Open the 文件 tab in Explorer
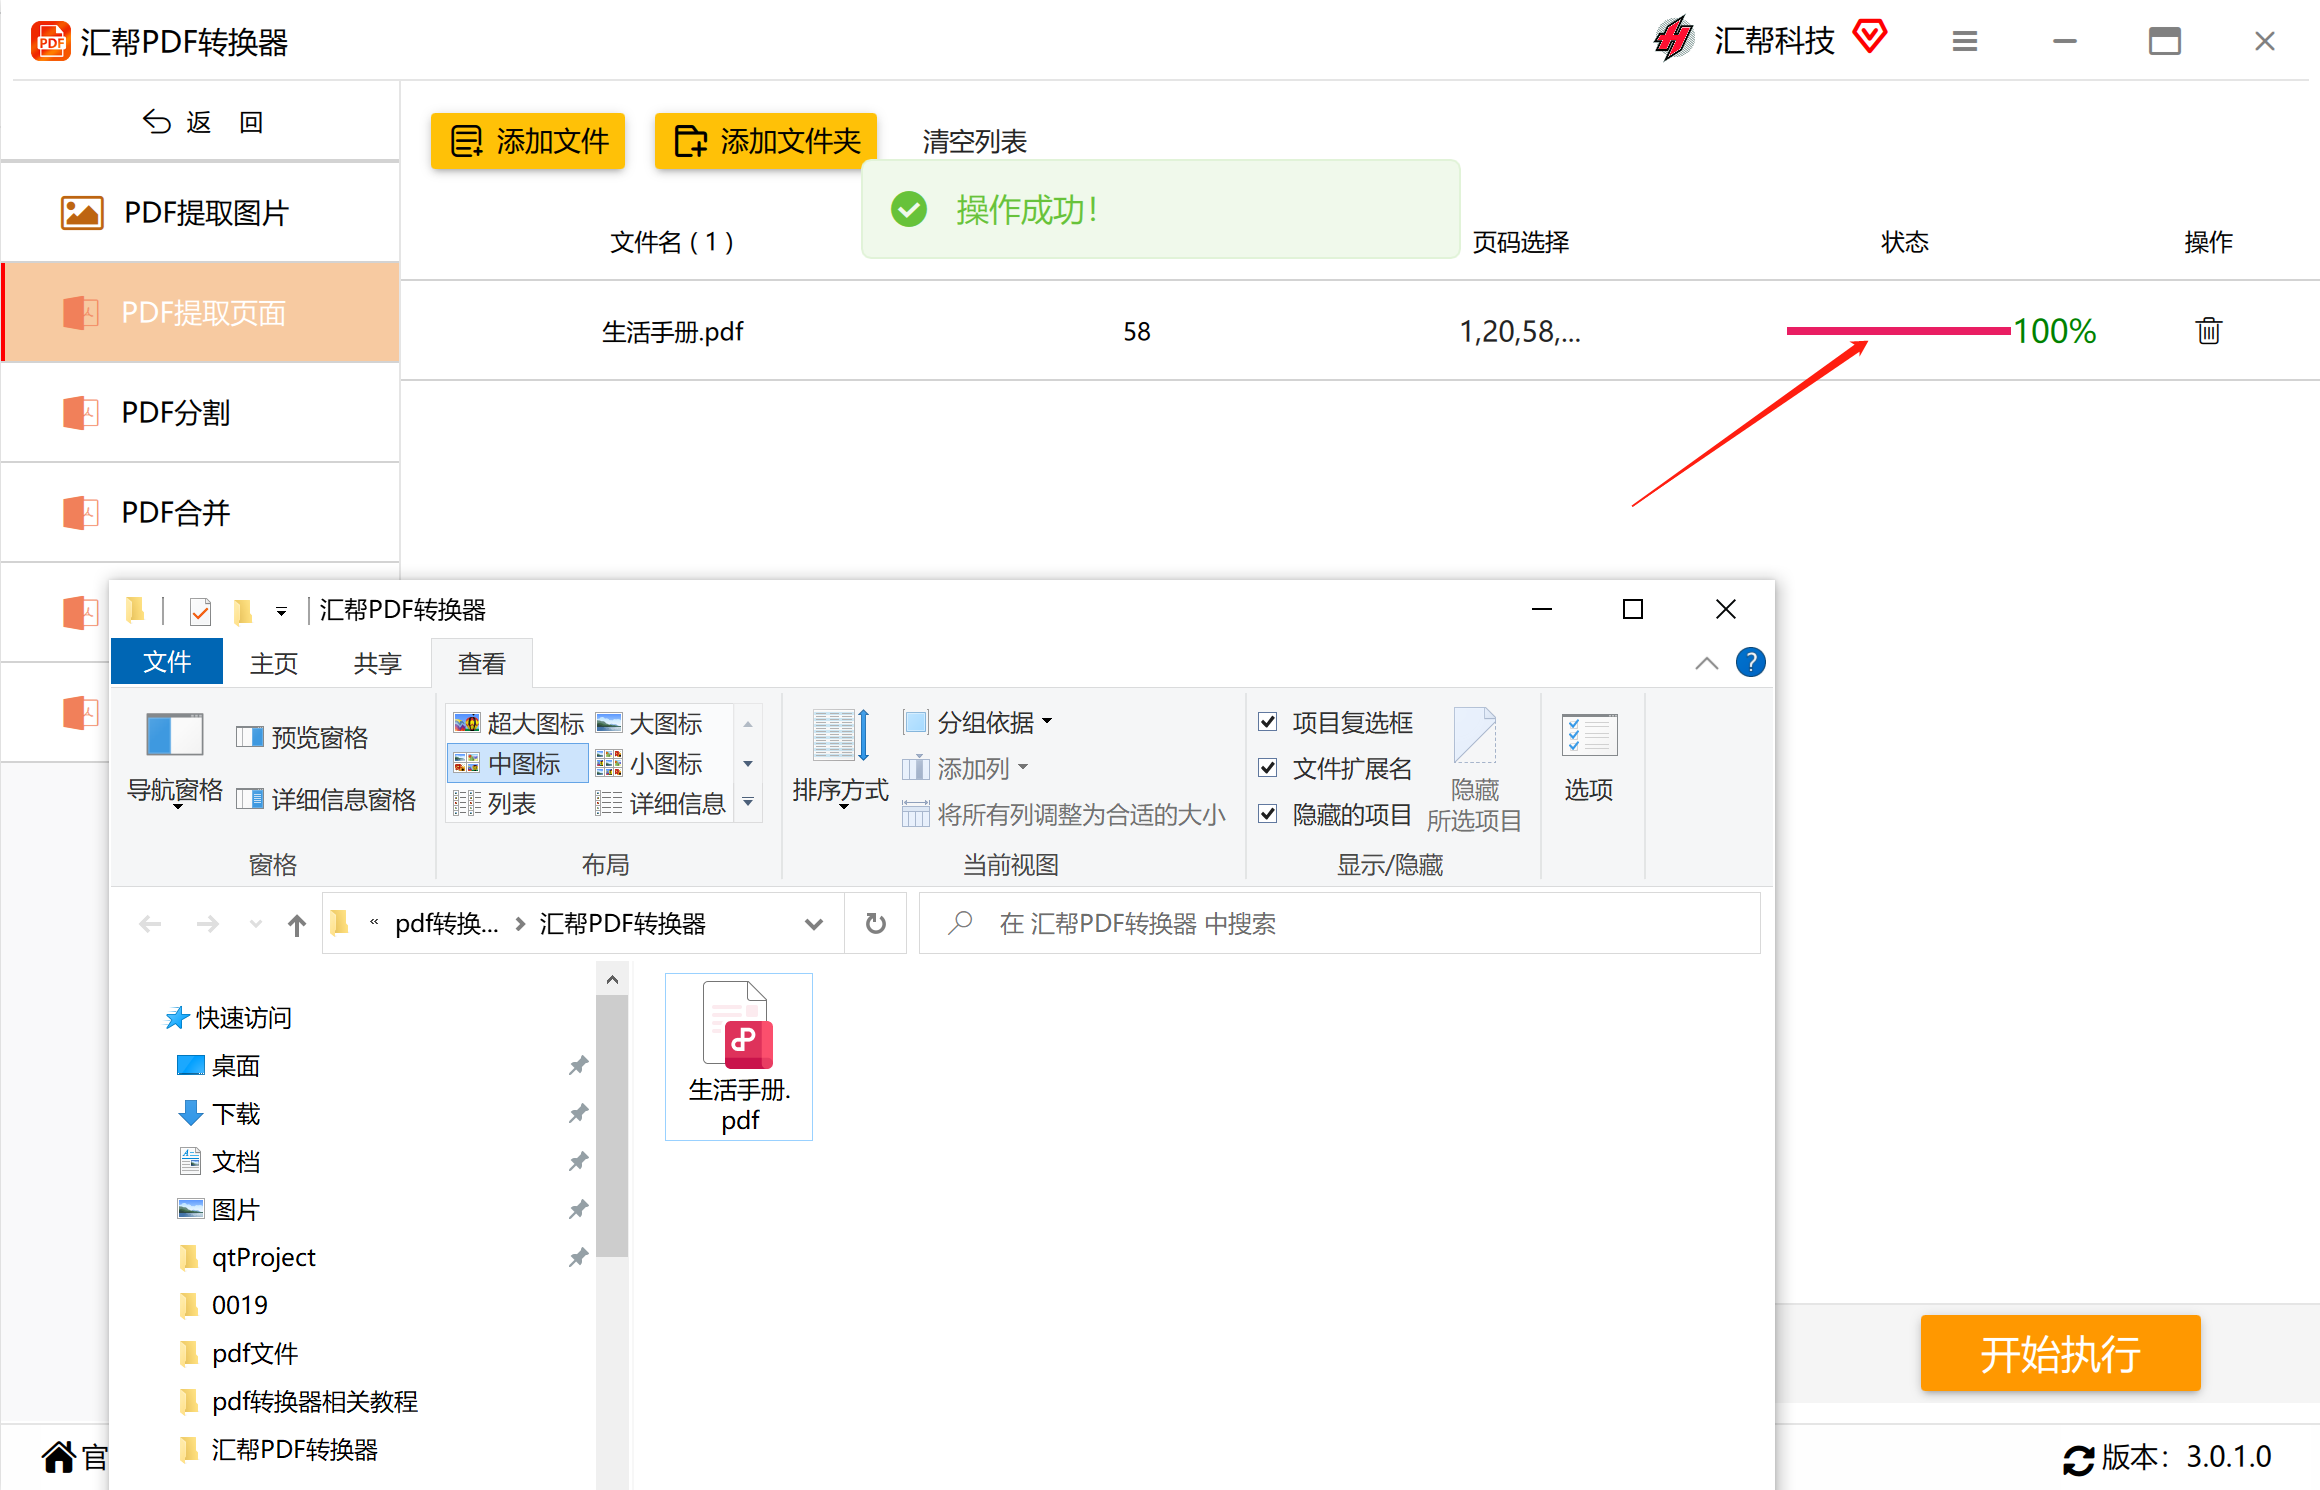 pyautogui.click(x=167, y=662)
